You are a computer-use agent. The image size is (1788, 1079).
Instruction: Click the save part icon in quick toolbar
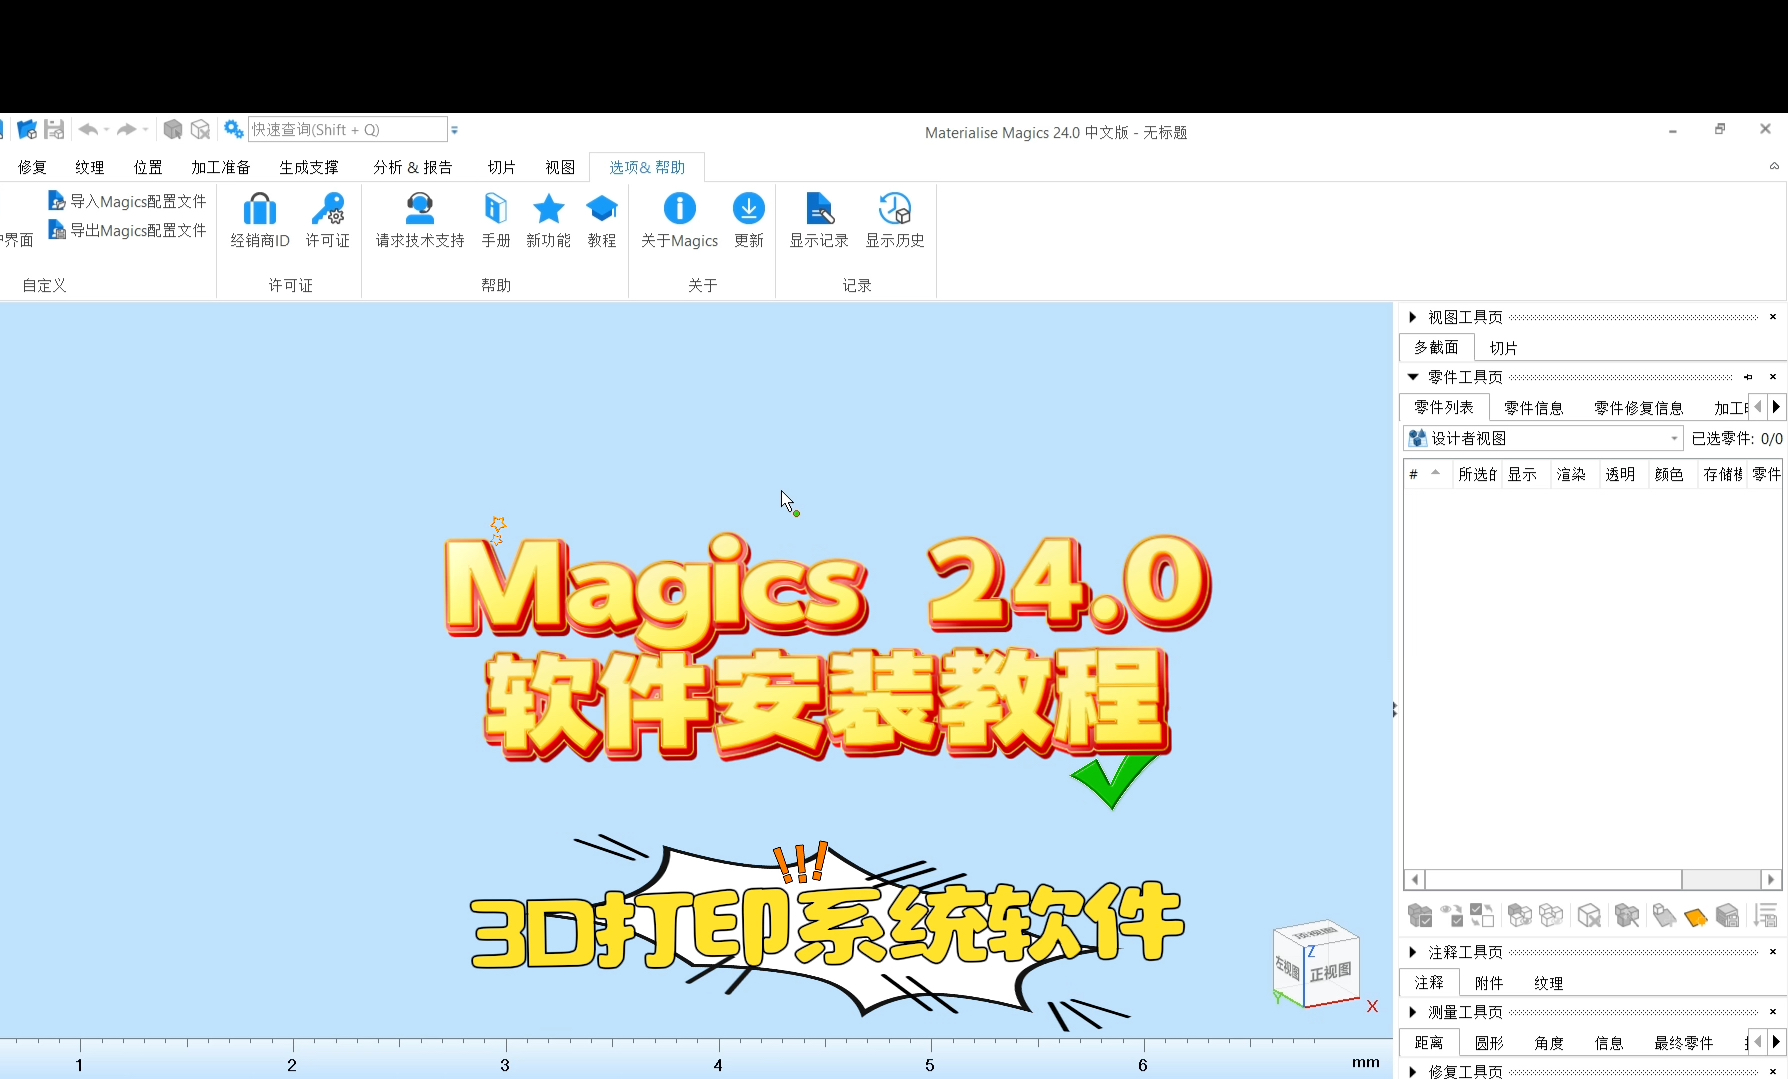coord(55,130)
